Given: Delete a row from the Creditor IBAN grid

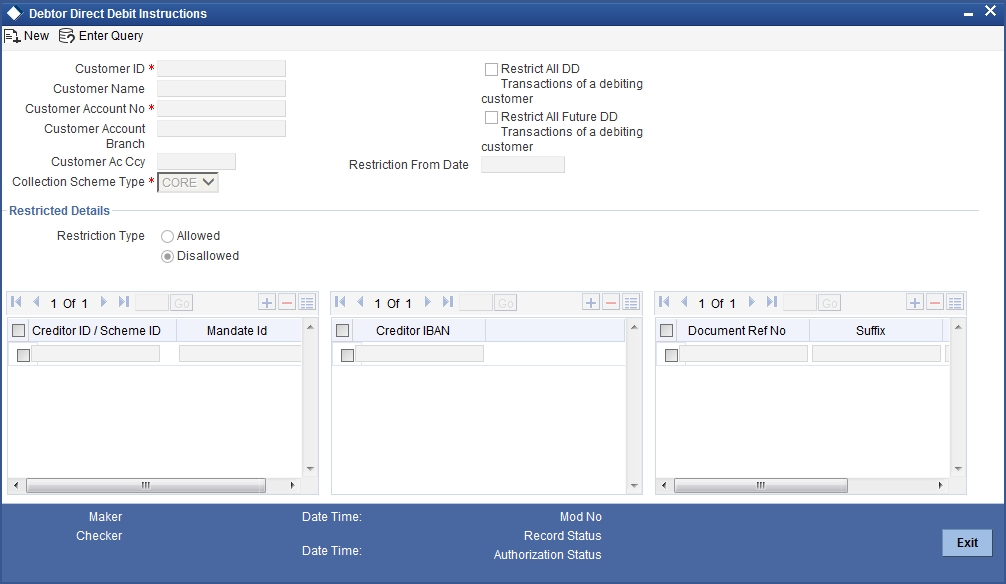Looking at the screenshot, I should pyautogui.click(x=611, y=302).
